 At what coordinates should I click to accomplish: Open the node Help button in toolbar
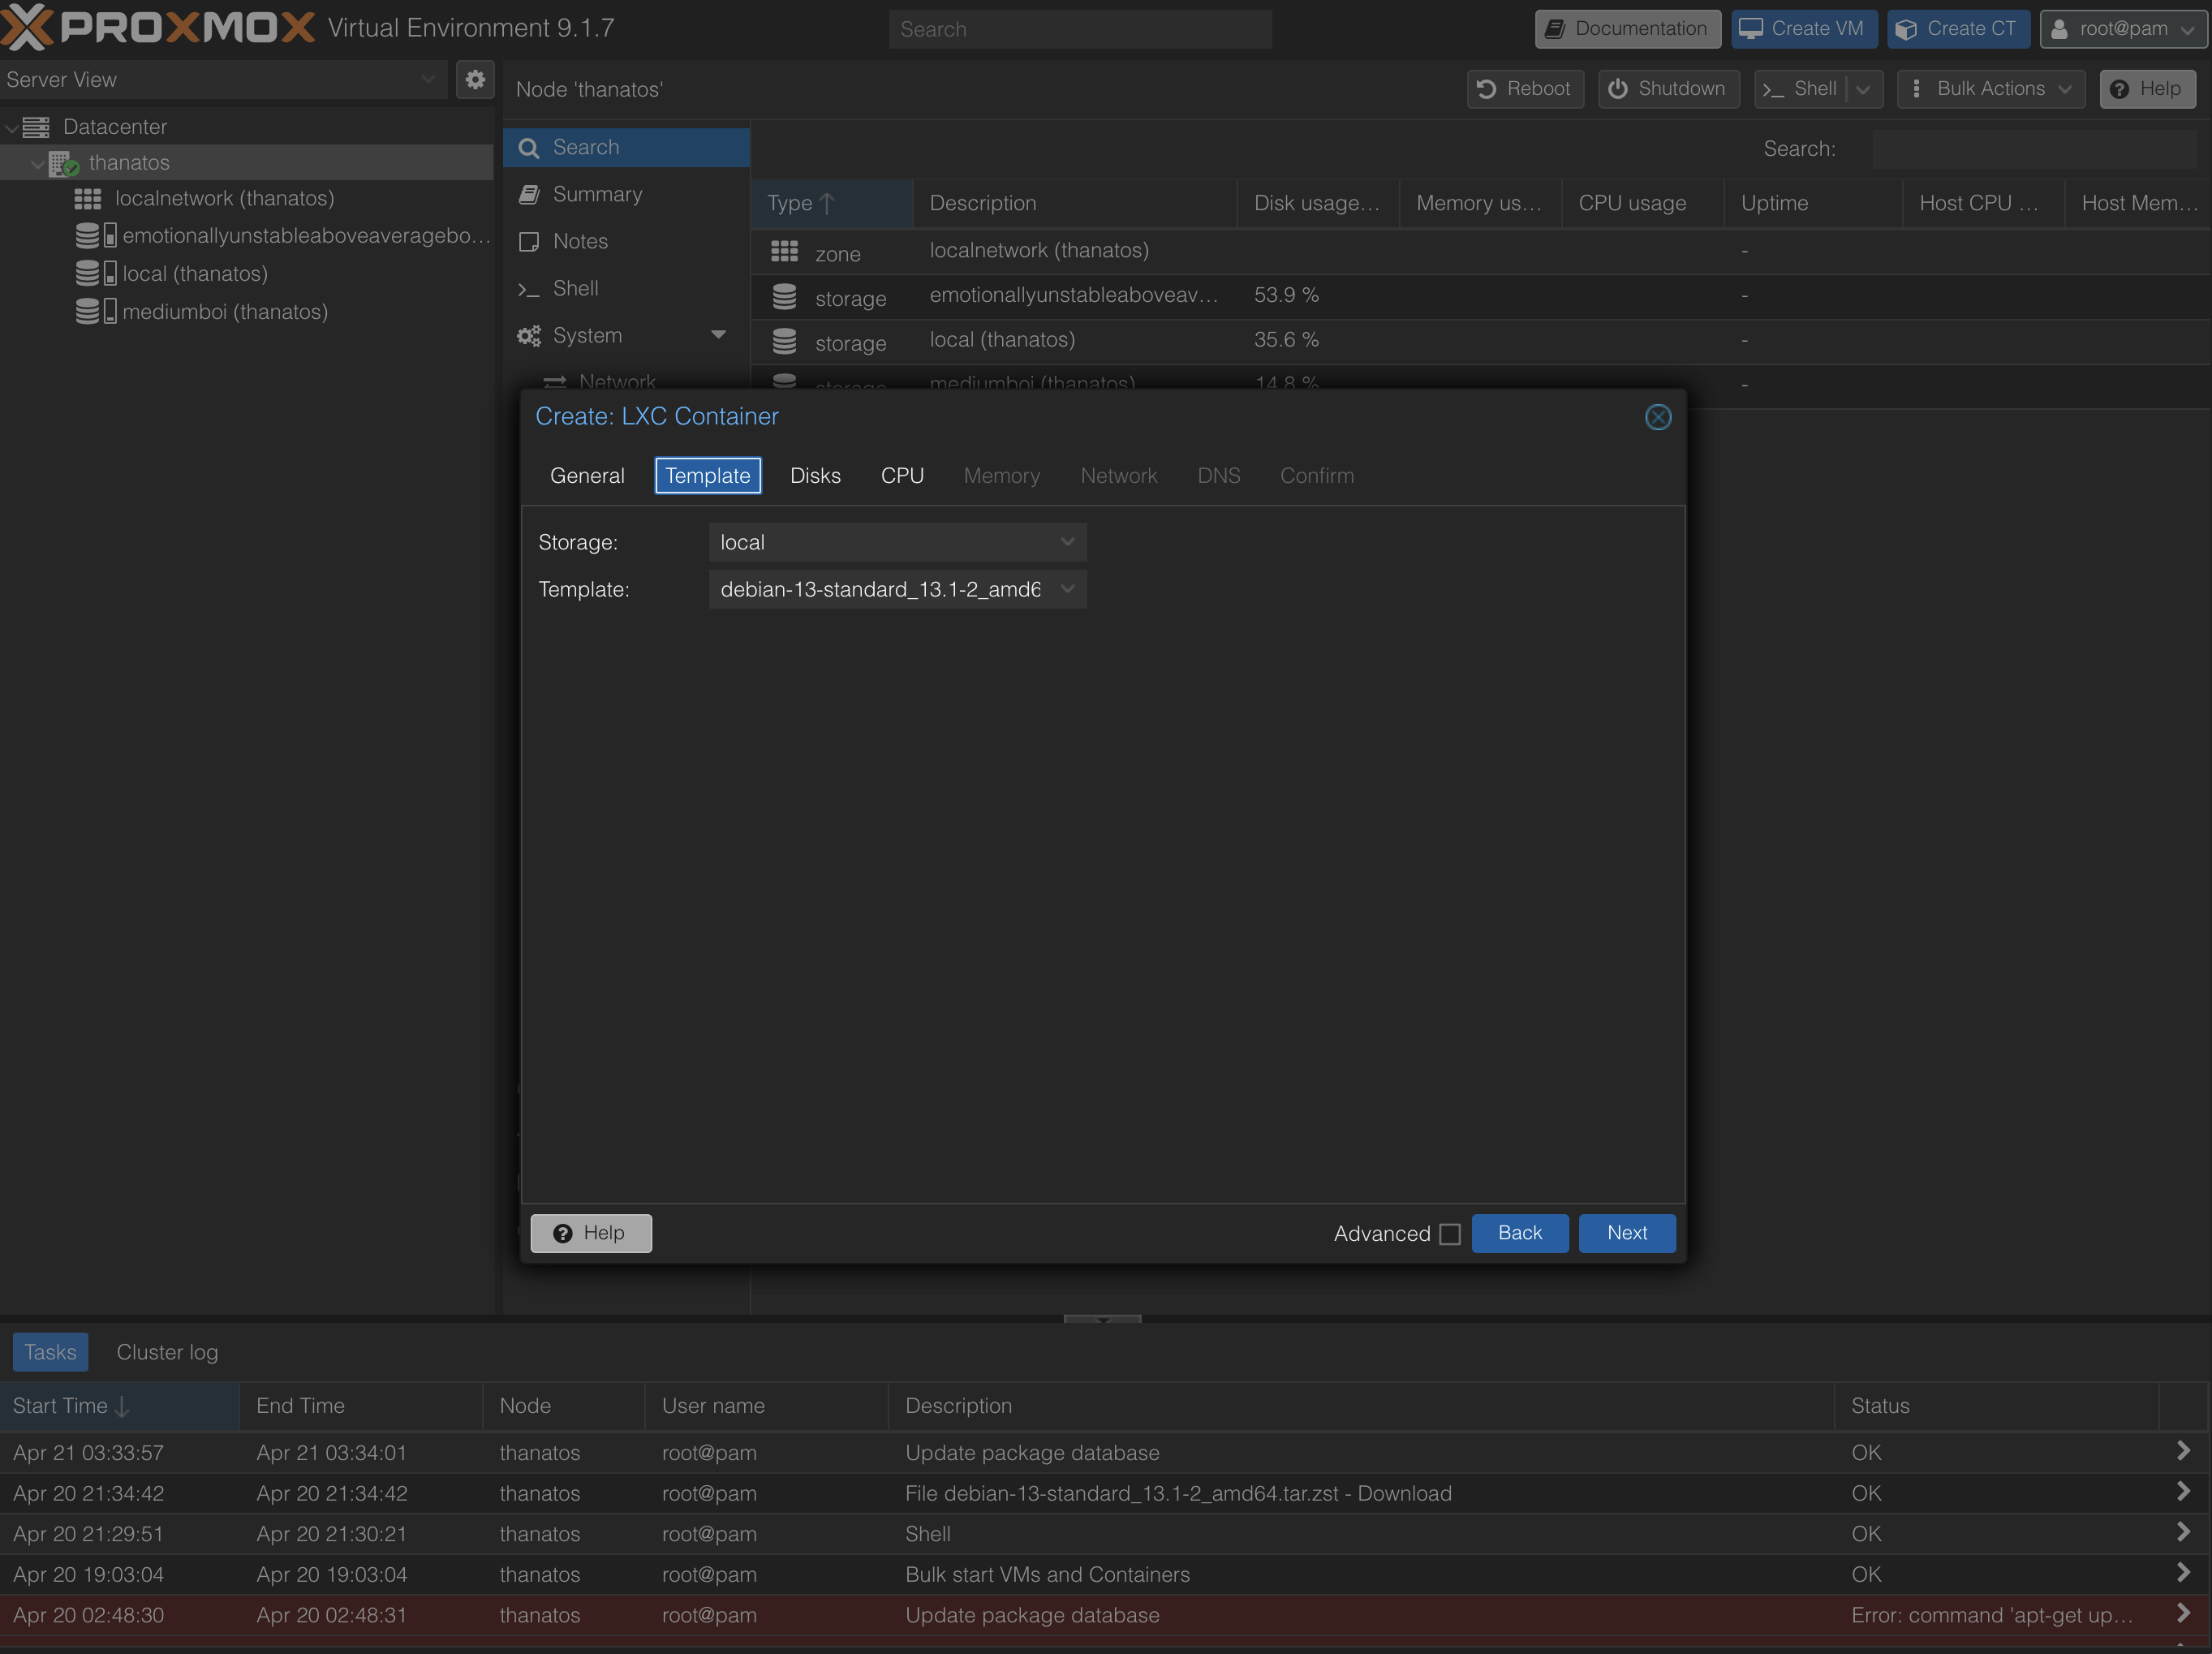[x=2147, y=89]
